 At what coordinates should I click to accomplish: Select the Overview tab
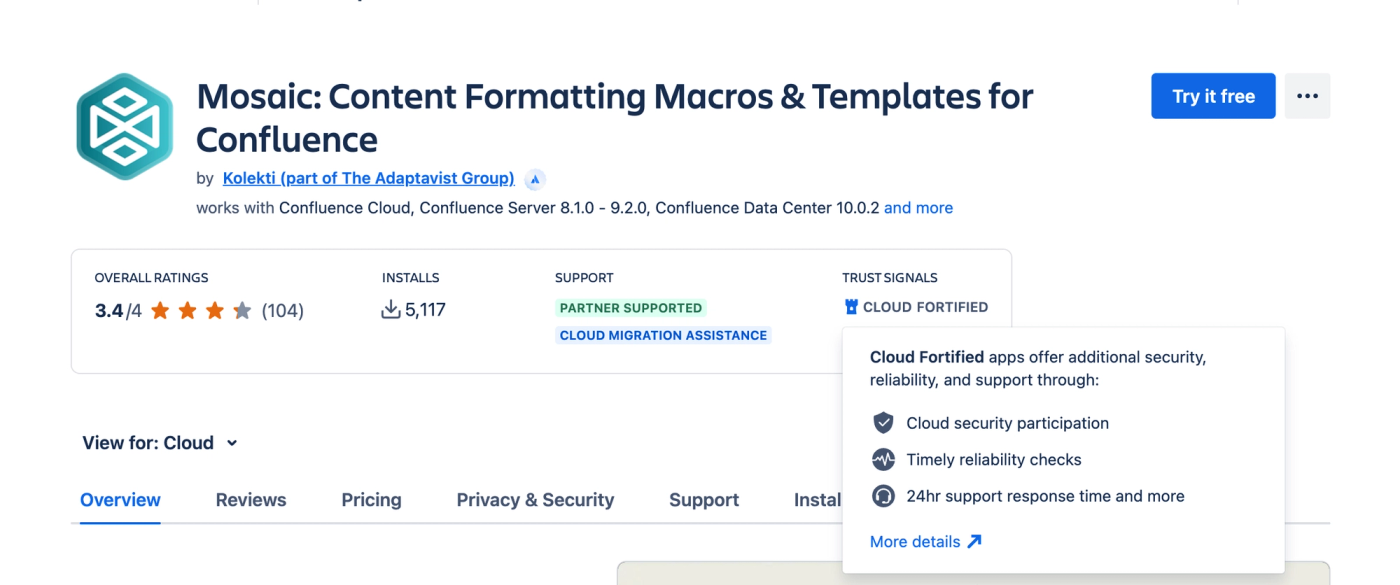120,500
